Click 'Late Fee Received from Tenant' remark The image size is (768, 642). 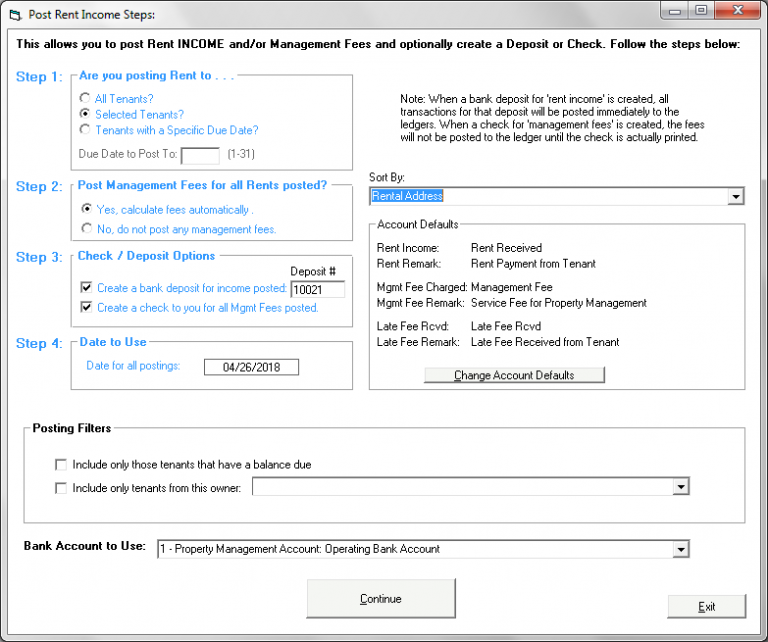click(545, 342)
